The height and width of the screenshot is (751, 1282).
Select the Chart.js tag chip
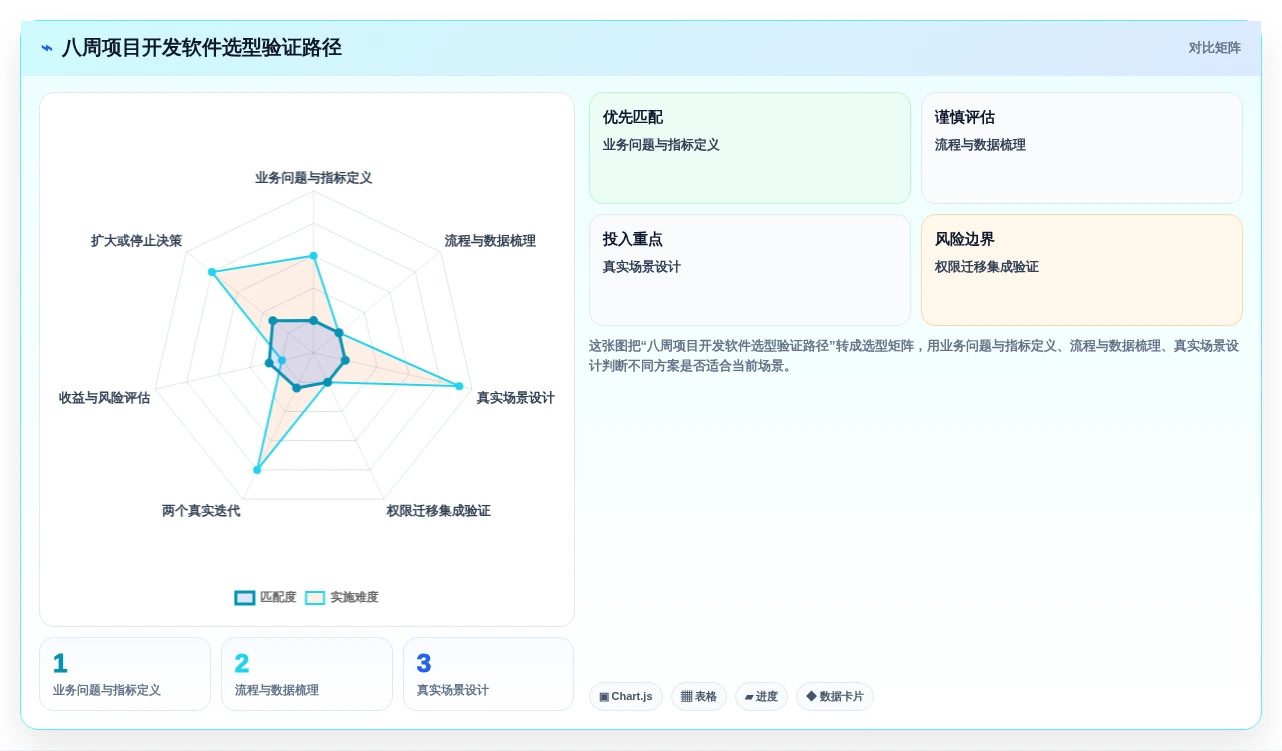(626, 696)
